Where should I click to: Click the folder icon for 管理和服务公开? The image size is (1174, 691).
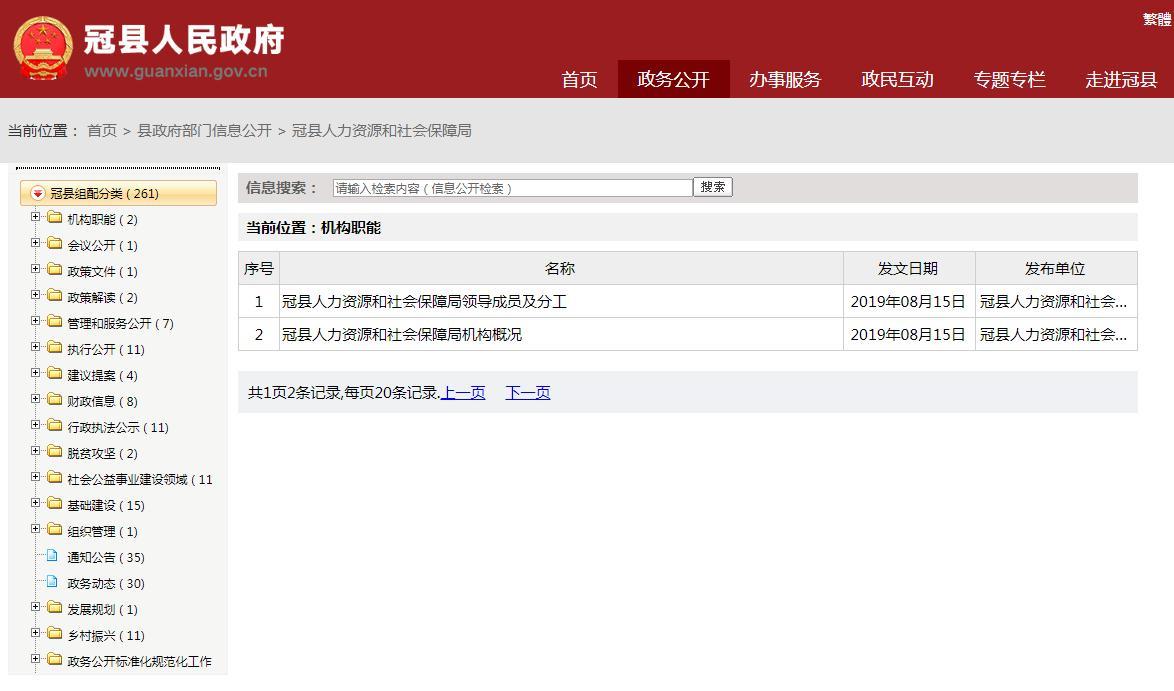coord(55,322)
